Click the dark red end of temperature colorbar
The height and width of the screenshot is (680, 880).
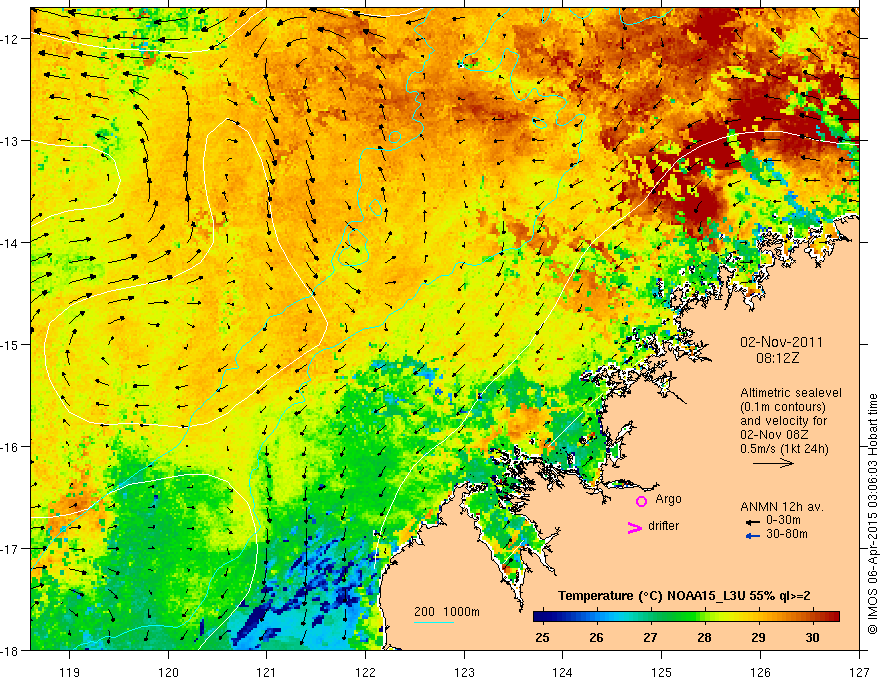pos(833,617)
